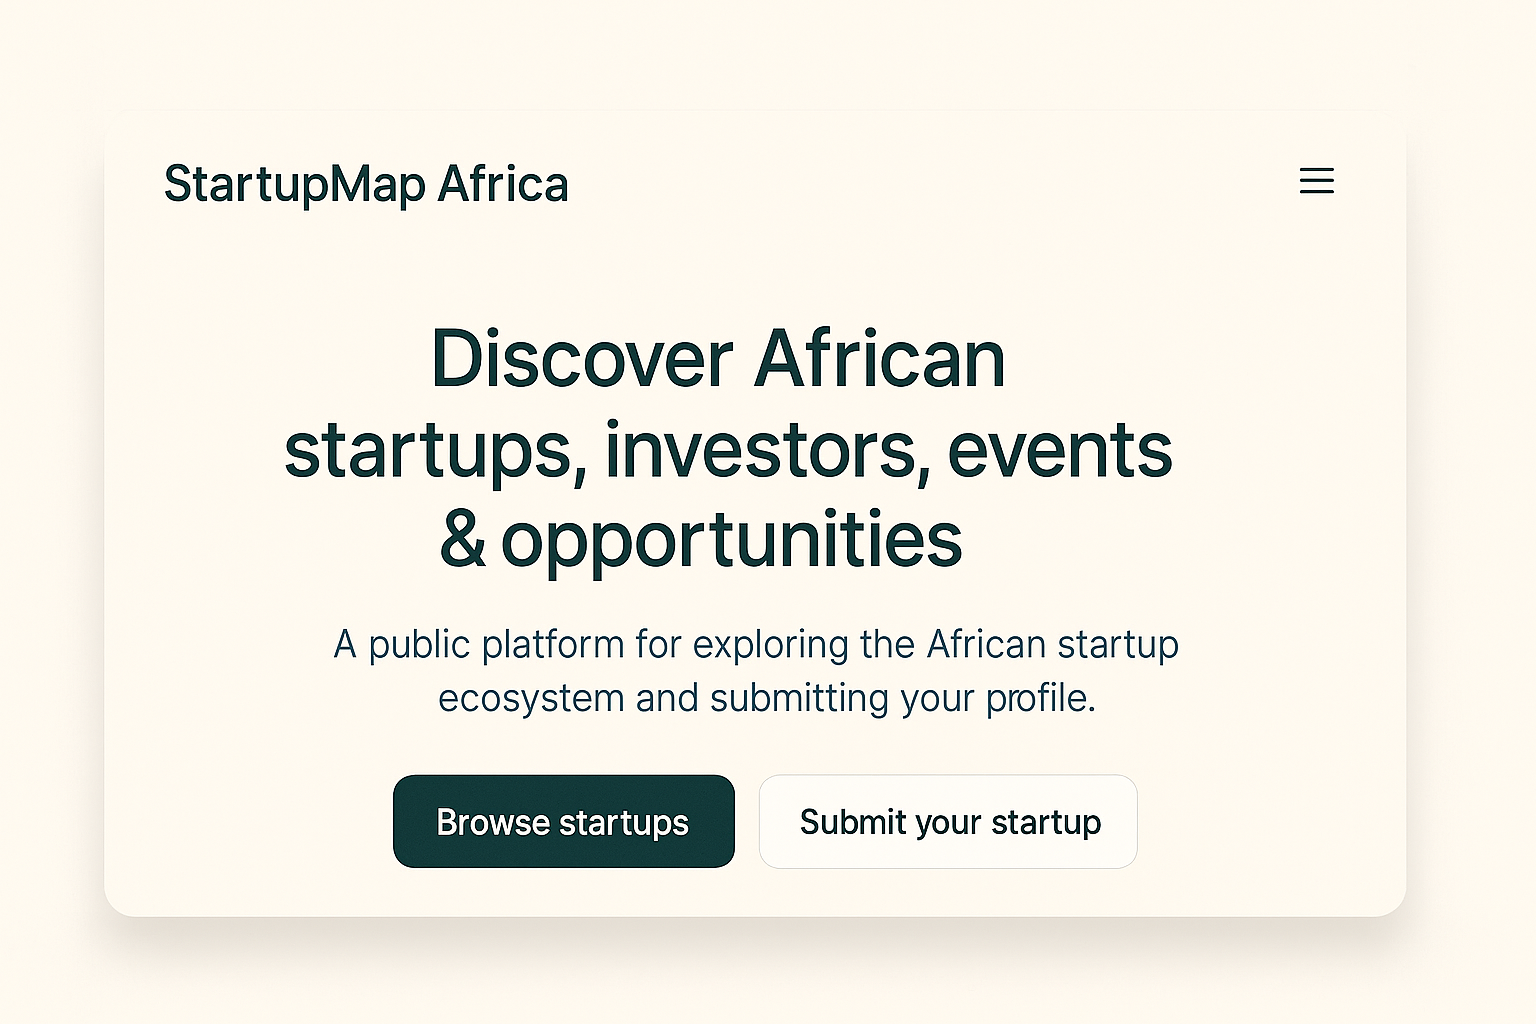Click the StartupMap Africa brand name text
The width and height of the screenshot is (1536, 1024).
pos(366,184)
